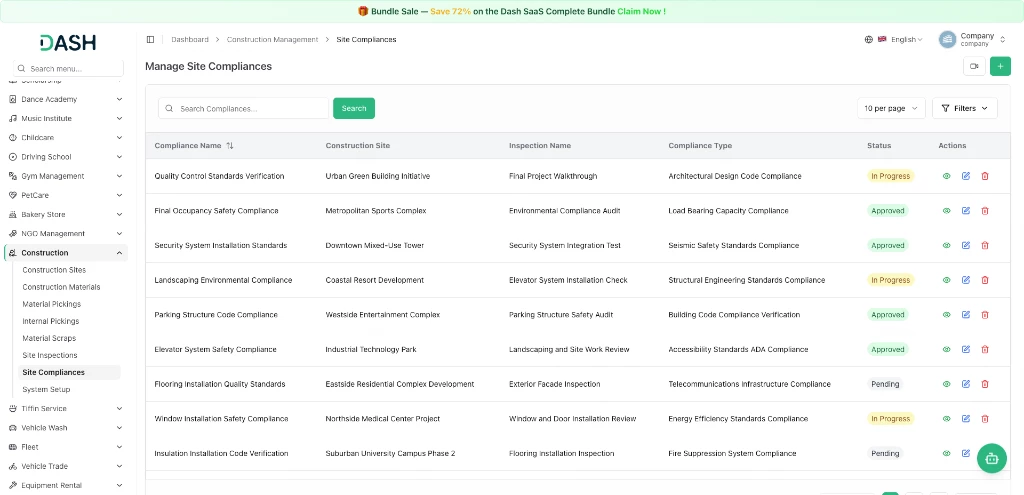The image size is (1024, 495).
Task: Sort by Compliance Name column arrows
Action: [x=229, y=146]
